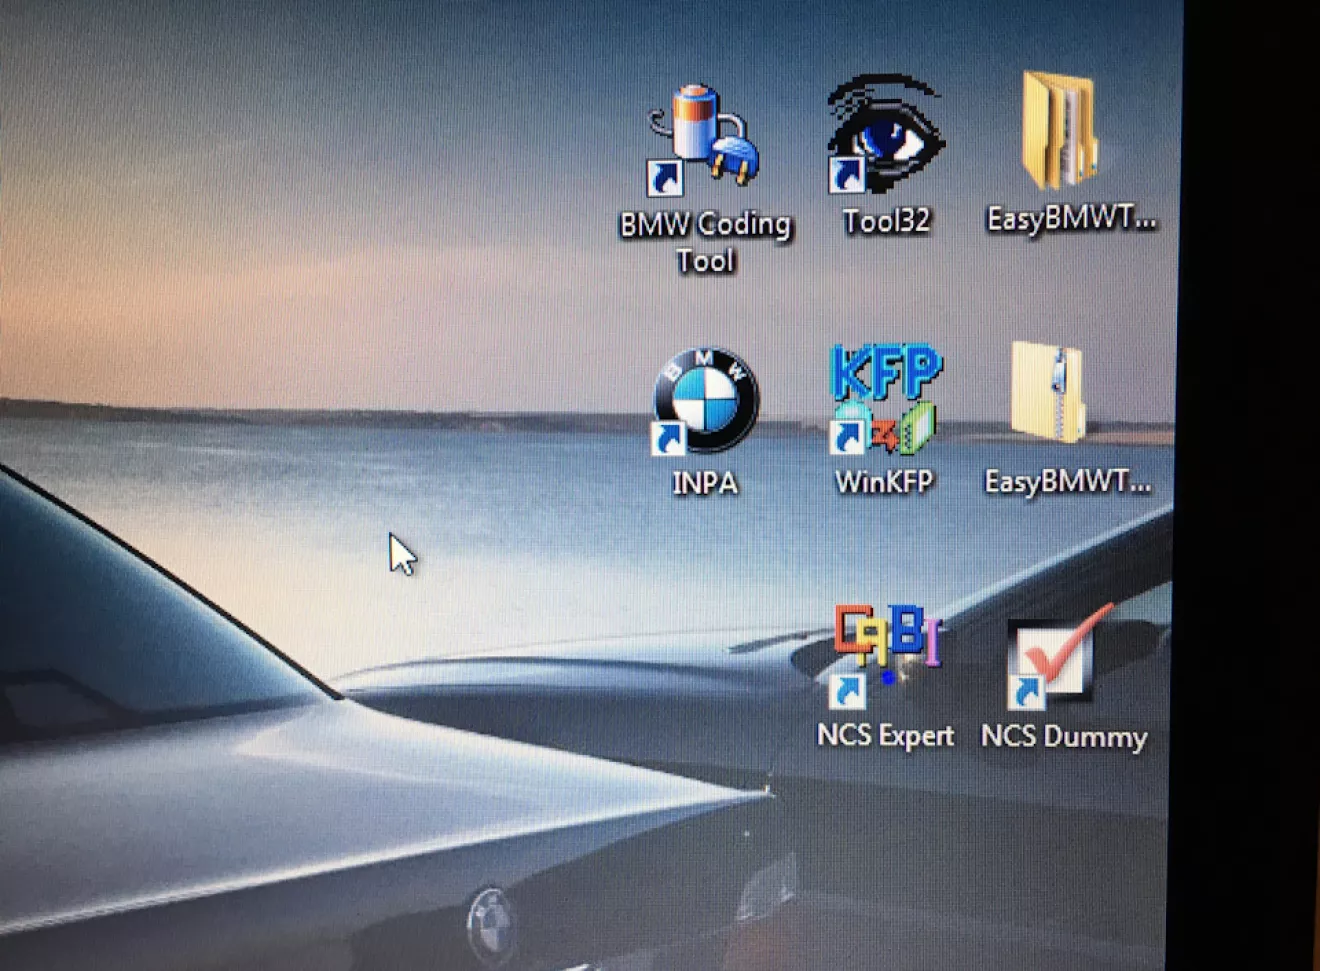Select the NCS Dummy checkmark icon
The height and width of the screenshot is (971, 1320).
pos(1060,657)
